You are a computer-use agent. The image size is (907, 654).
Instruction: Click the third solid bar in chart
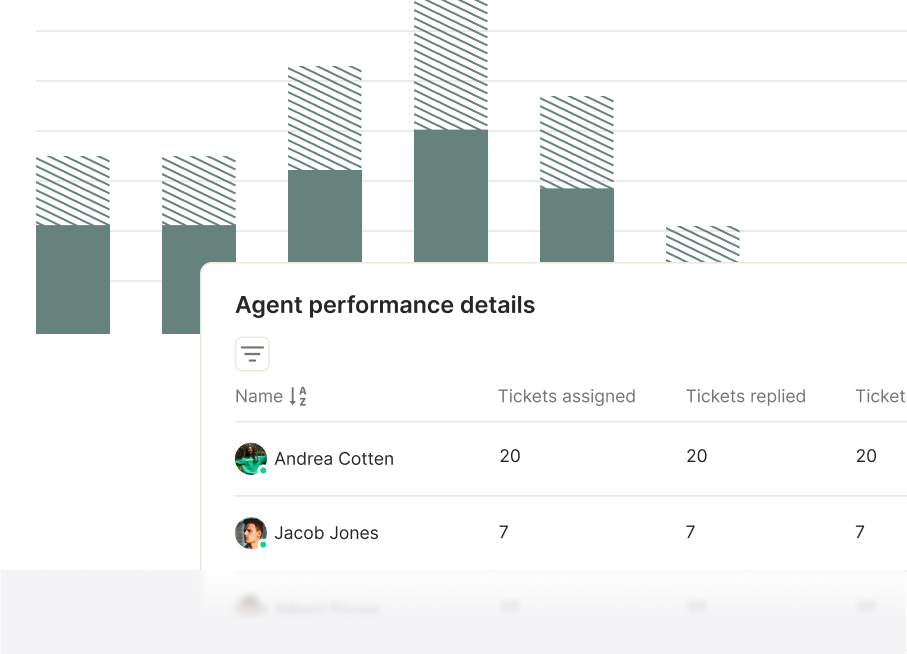click(x=325, y=216)
